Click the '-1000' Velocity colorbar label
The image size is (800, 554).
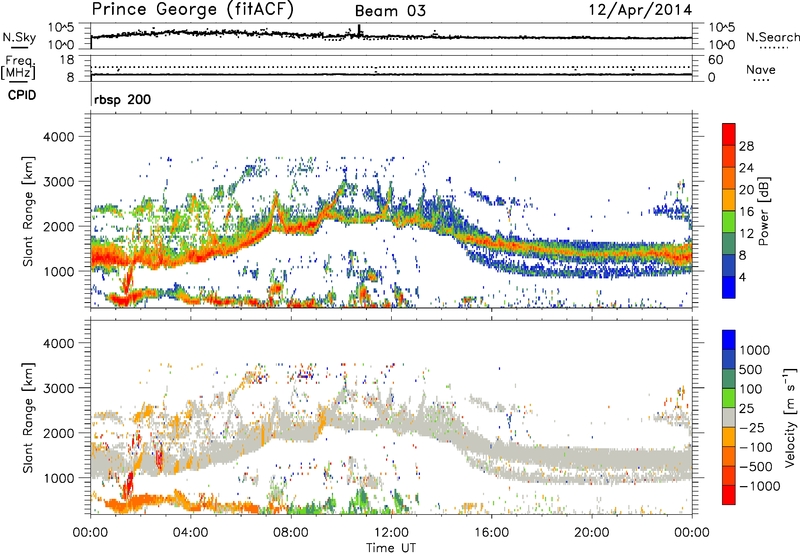(x=760, y=486)
